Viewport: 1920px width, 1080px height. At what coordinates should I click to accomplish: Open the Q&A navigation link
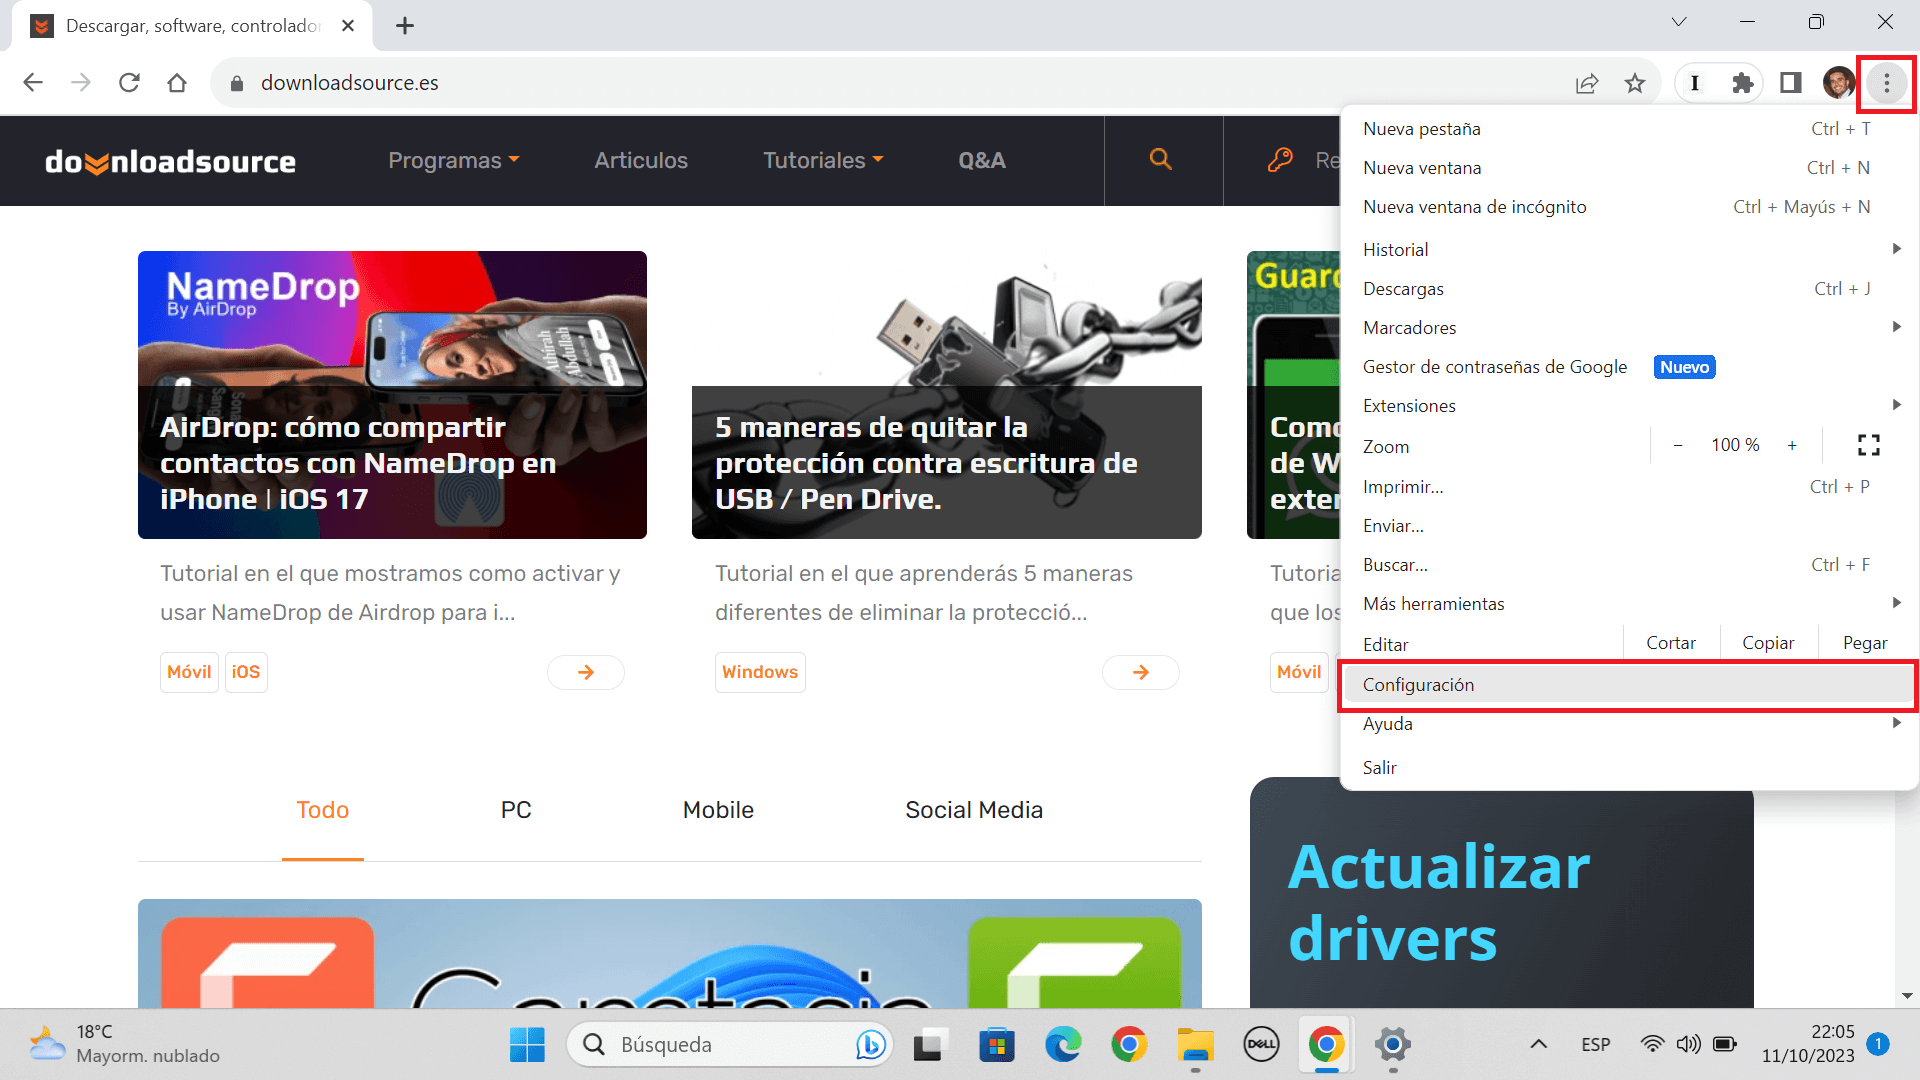(x=982, y=161)
